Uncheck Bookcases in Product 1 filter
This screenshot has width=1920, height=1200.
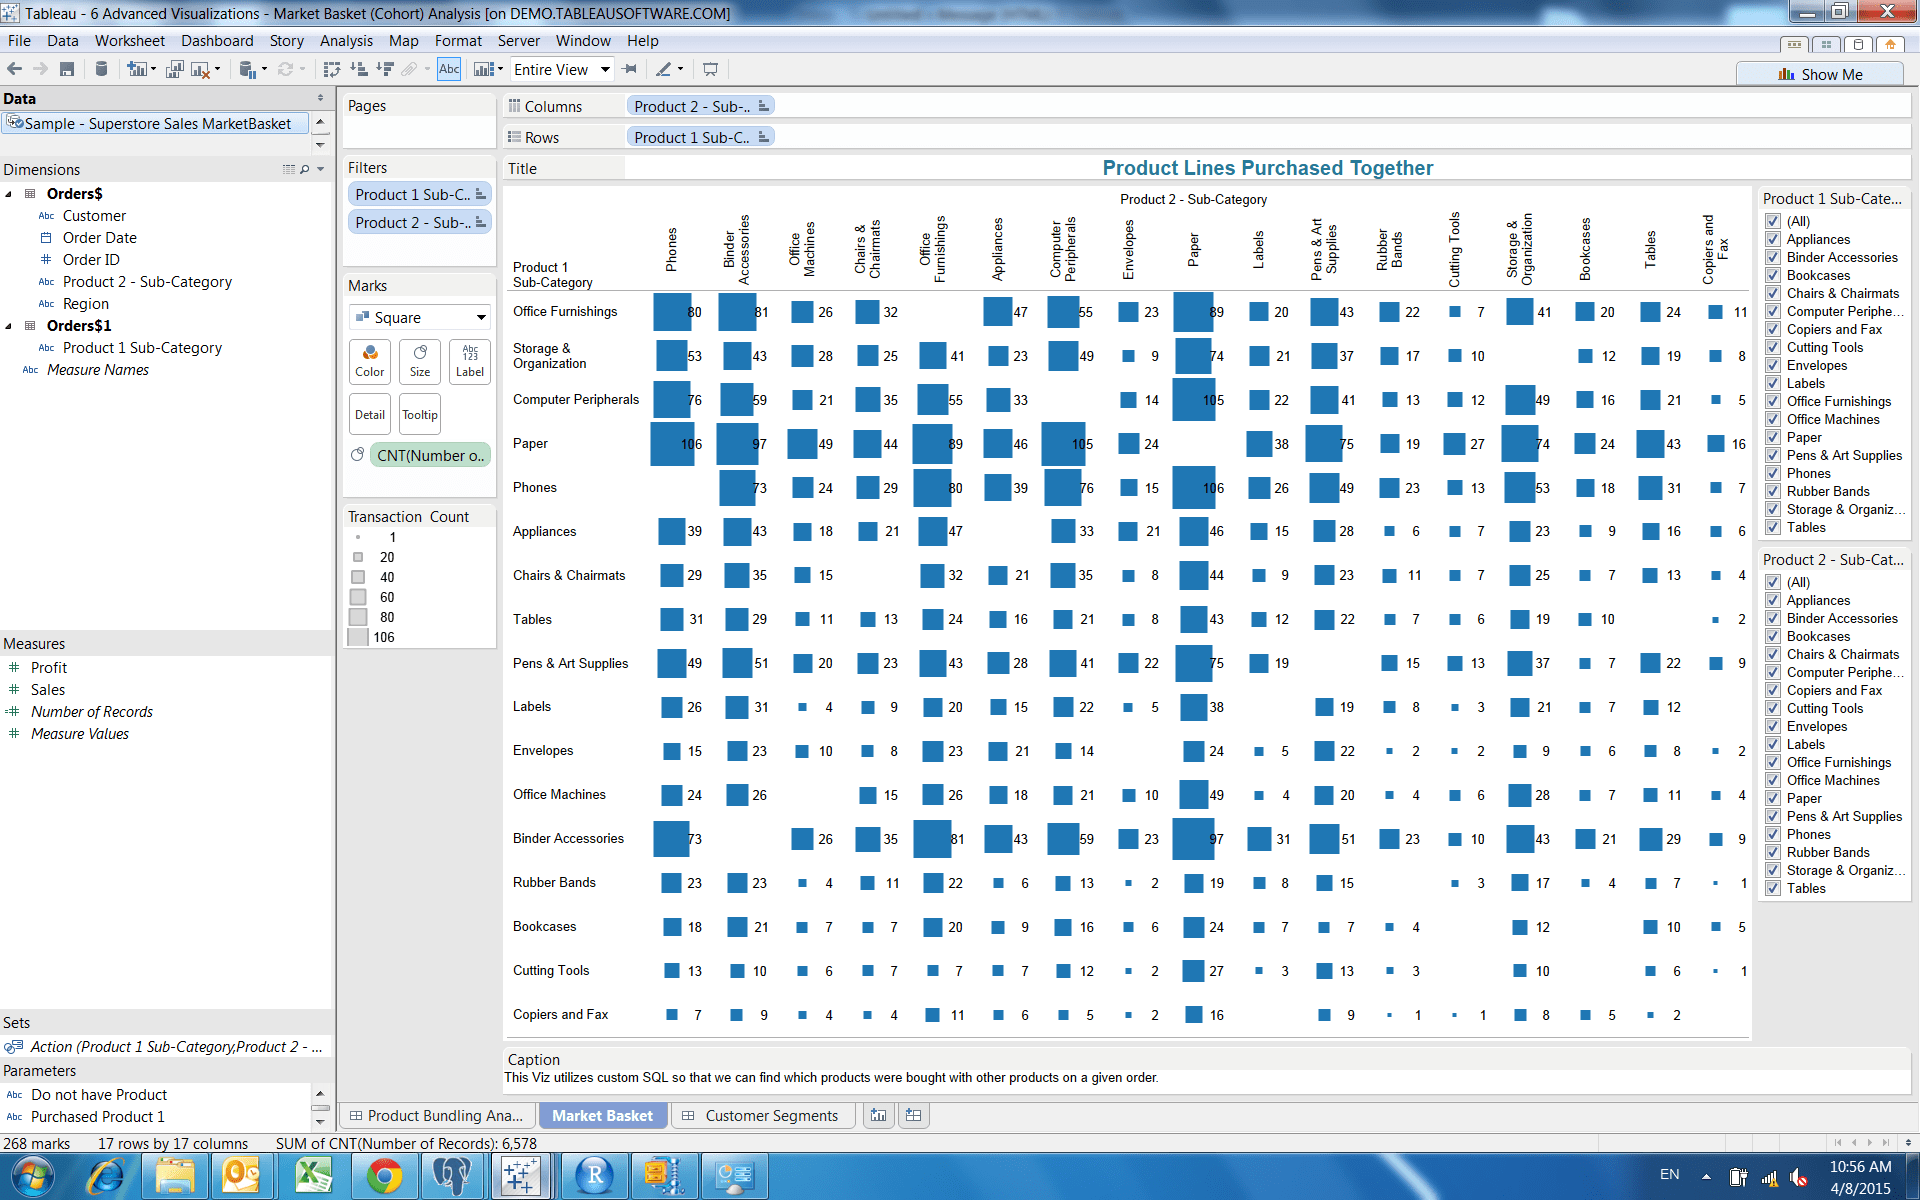(x=1773, y=276)
